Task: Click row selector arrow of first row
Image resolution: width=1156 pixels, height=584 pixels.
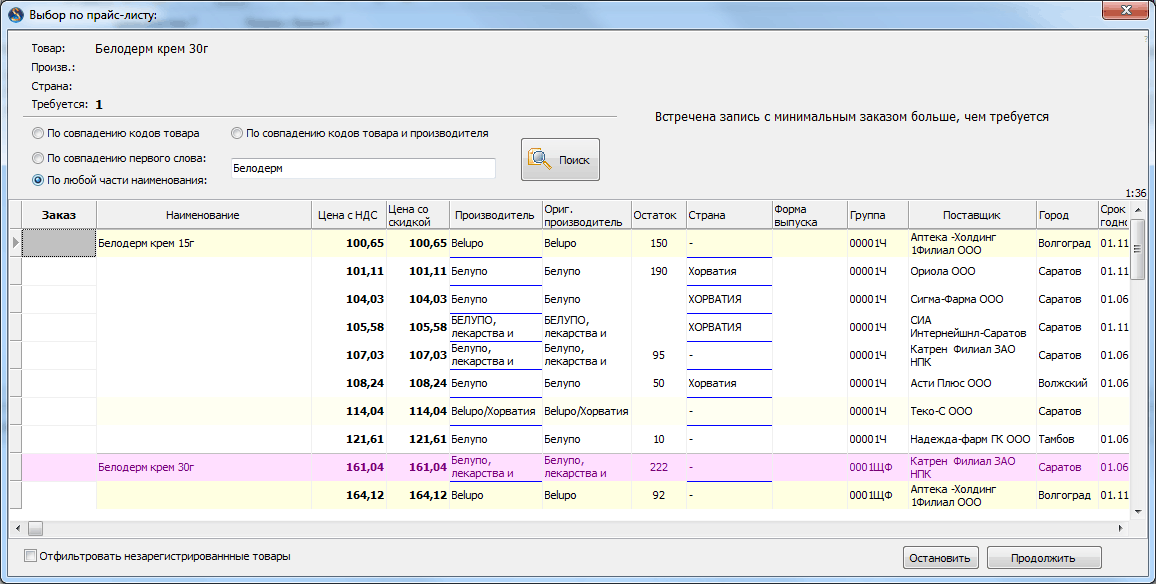Action: coord(15,243)
